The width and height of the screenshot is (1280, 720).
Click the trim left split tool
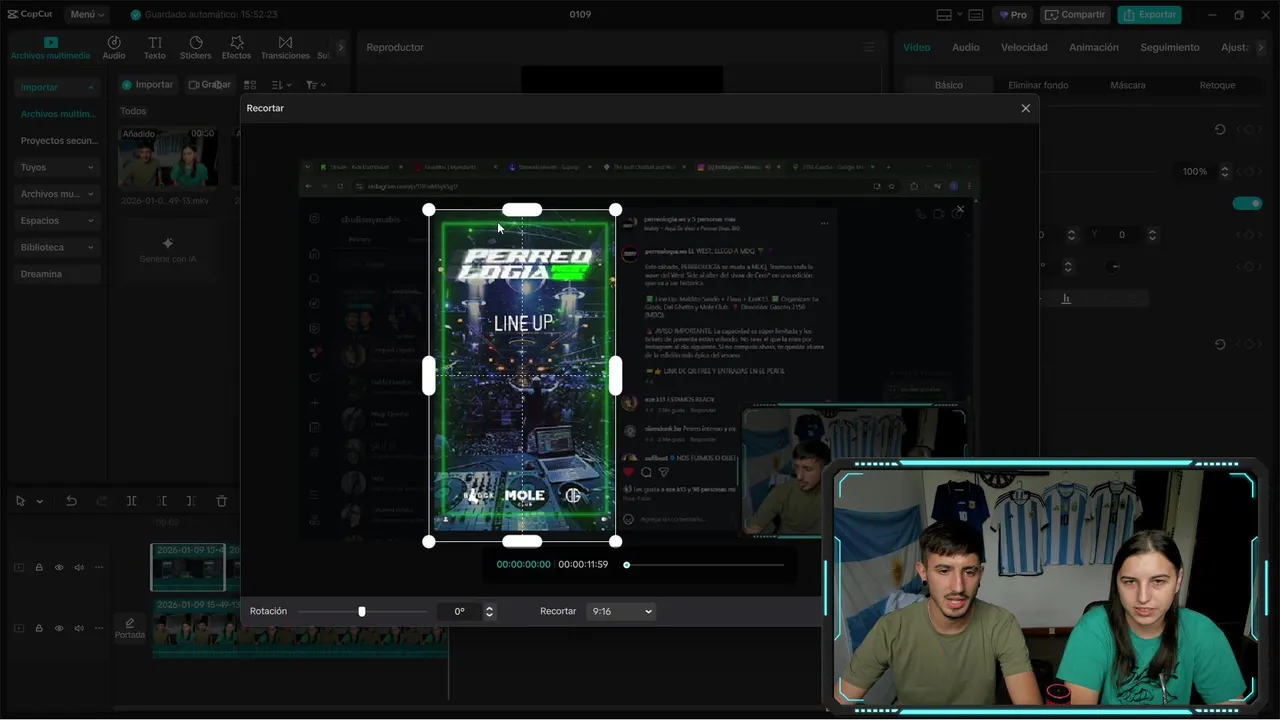(x=162, y=501)
